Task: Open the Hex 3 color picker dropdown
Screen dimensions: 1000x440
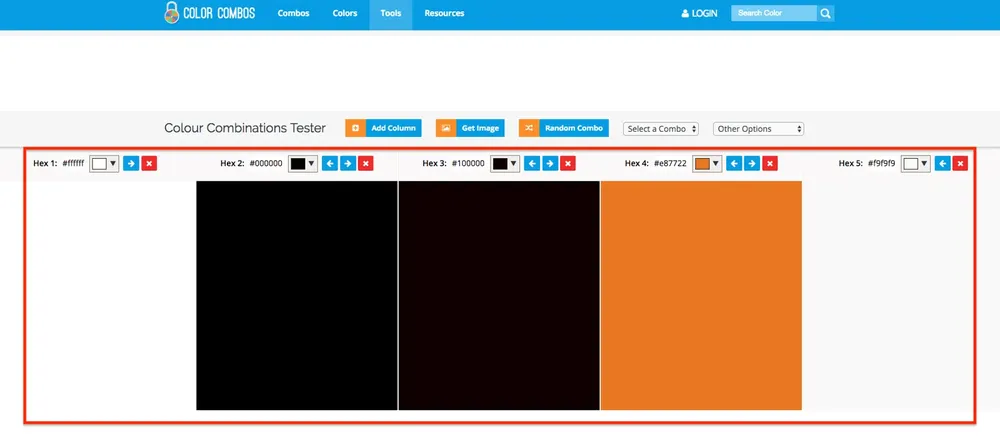Action: 505,164
